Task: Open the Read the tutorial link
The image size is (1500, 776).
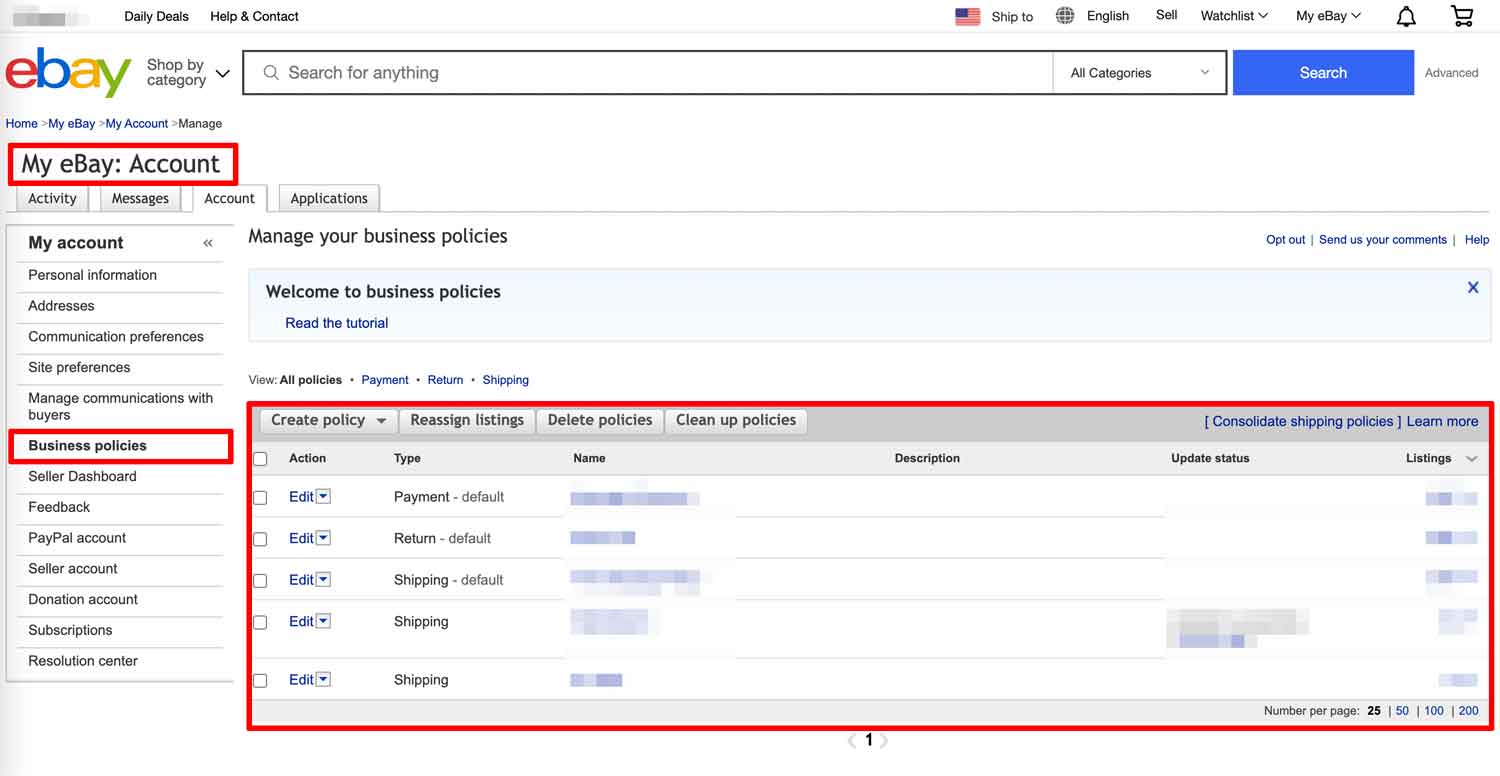Action: tap(336, 323)
